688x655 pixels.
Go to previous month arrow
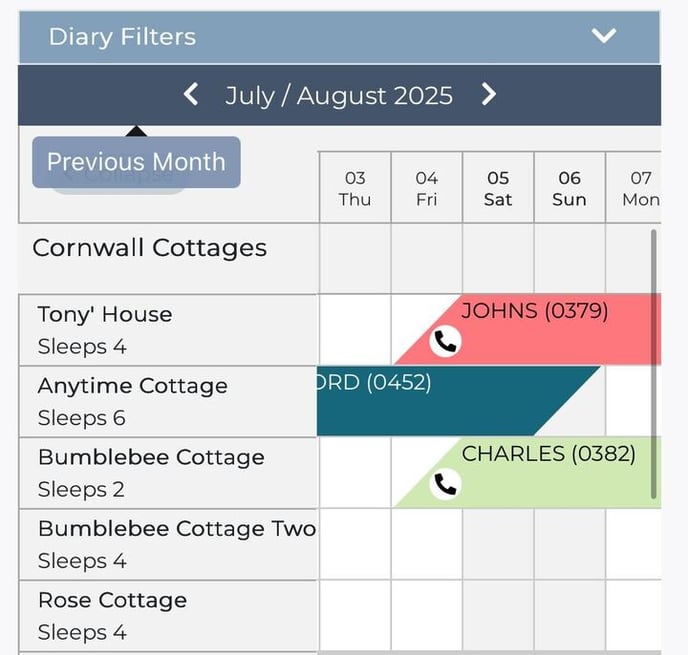tap(191, 95)
